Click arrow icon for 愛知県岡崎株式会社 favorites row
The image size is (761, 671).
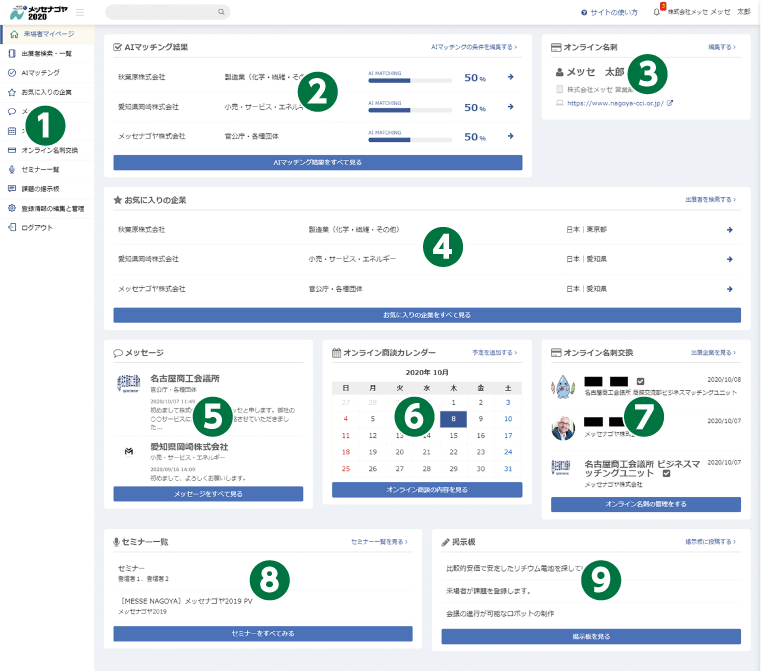point(729,259)
